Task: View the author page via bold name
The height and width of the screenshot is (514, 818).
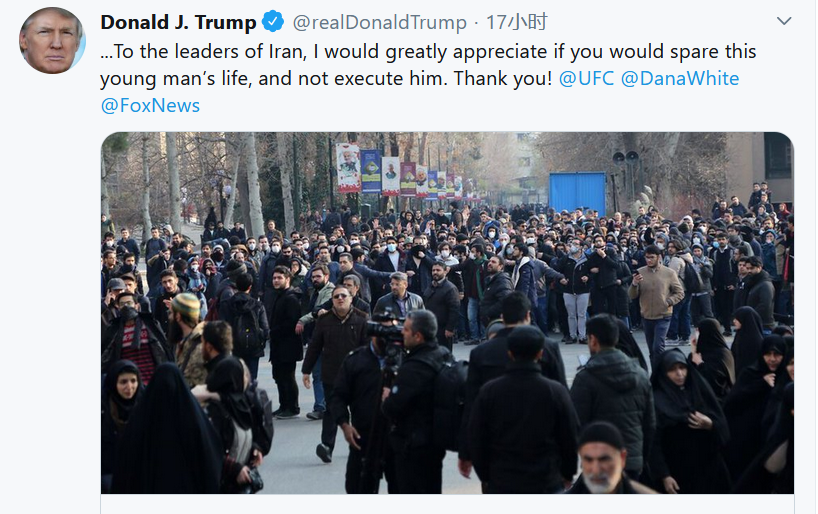Action: click(178, 22)
